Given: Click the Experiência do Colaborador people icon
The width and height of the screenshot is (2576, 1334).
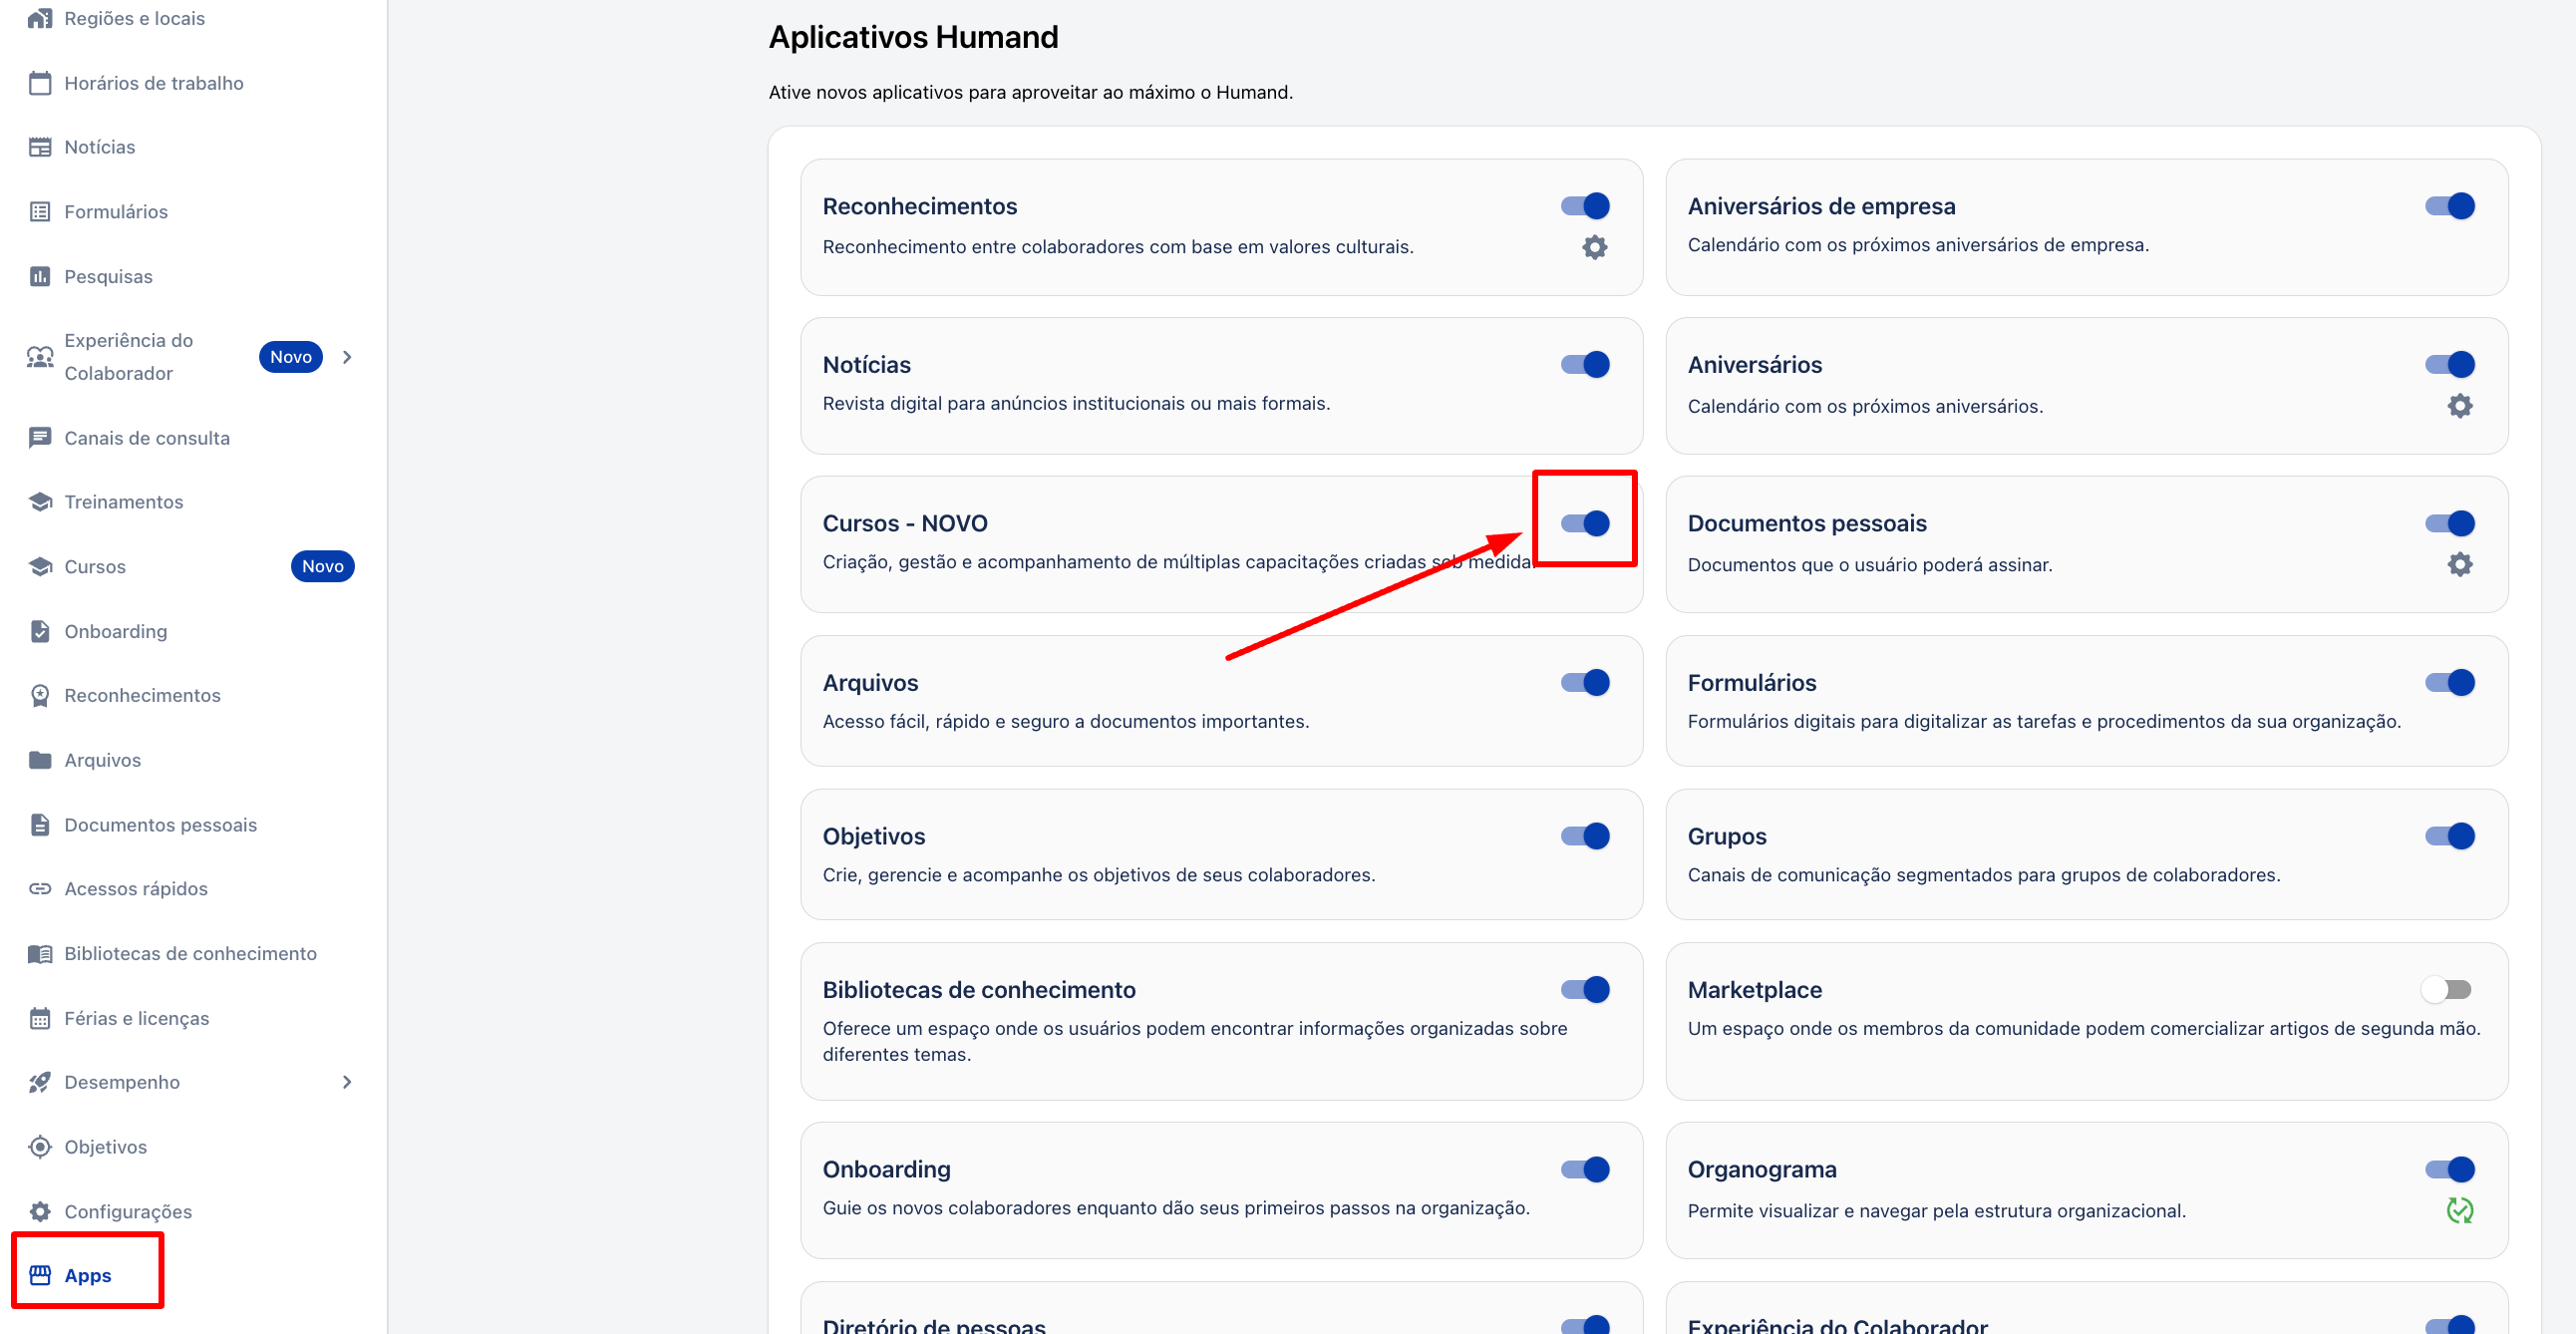Looking at the screenshot, I should pos(40,357).
